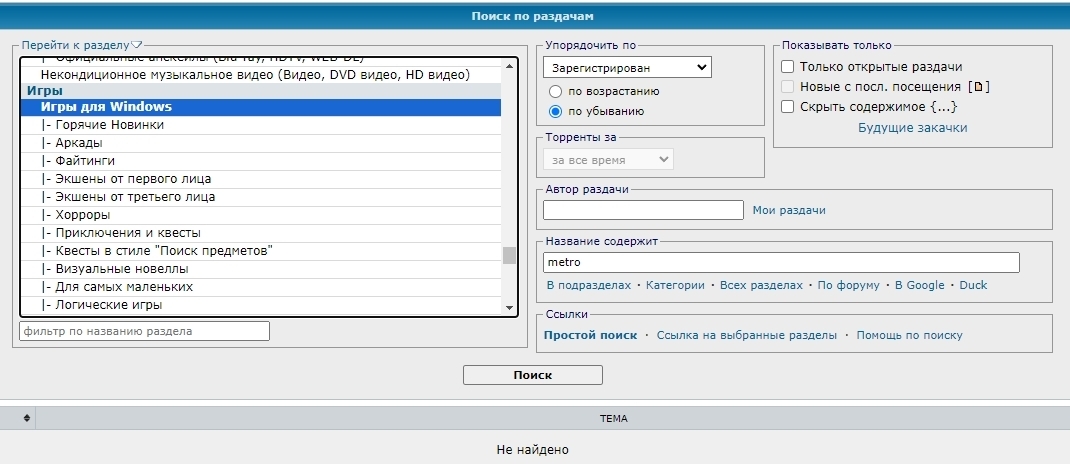
Task: Open 'Будущие закачки' link
Action: click(912, 128)
